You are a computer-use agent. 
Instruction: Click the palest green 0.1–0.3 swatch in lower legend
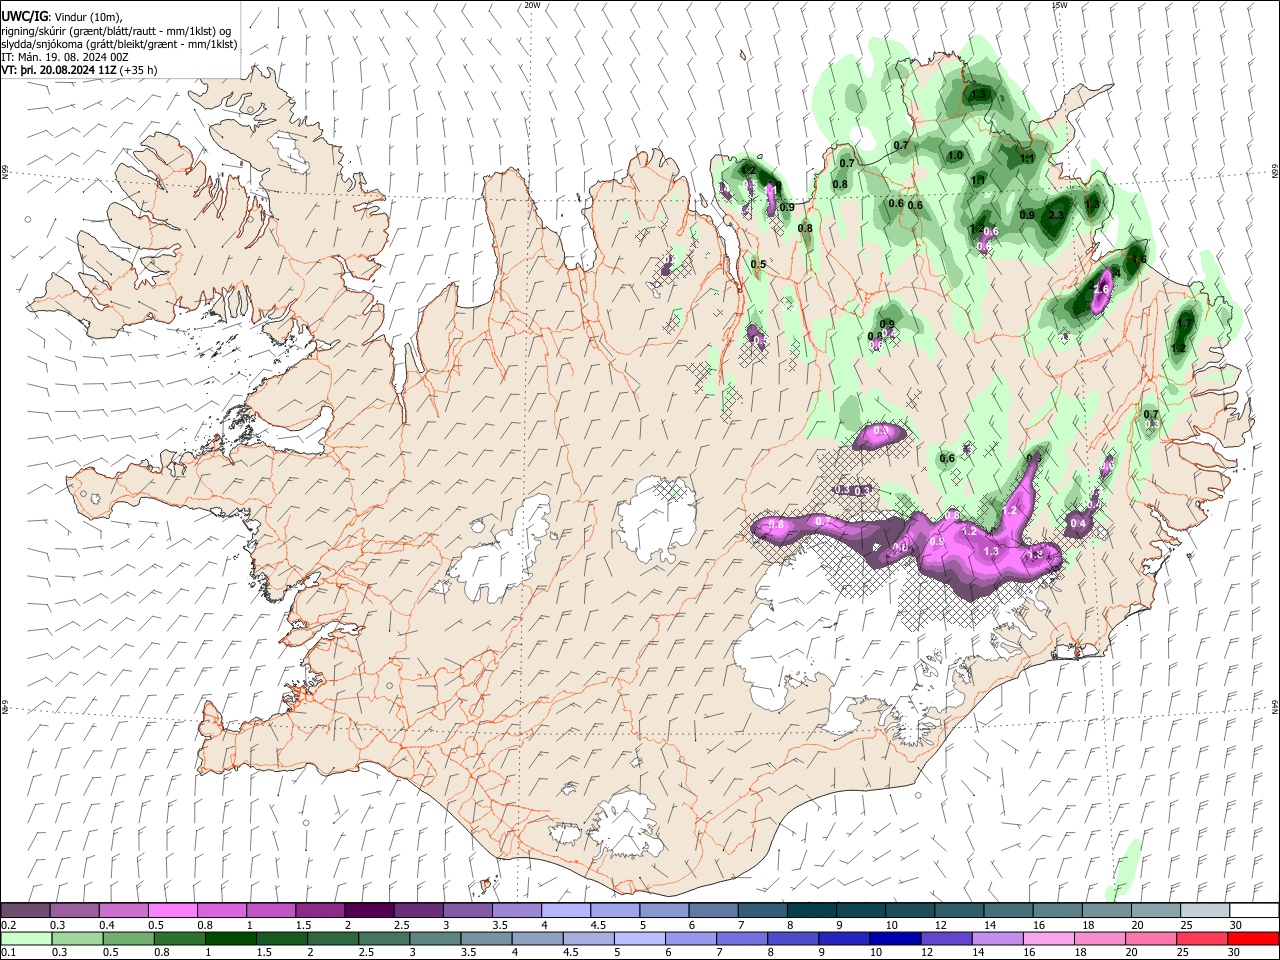pos(26,938)
